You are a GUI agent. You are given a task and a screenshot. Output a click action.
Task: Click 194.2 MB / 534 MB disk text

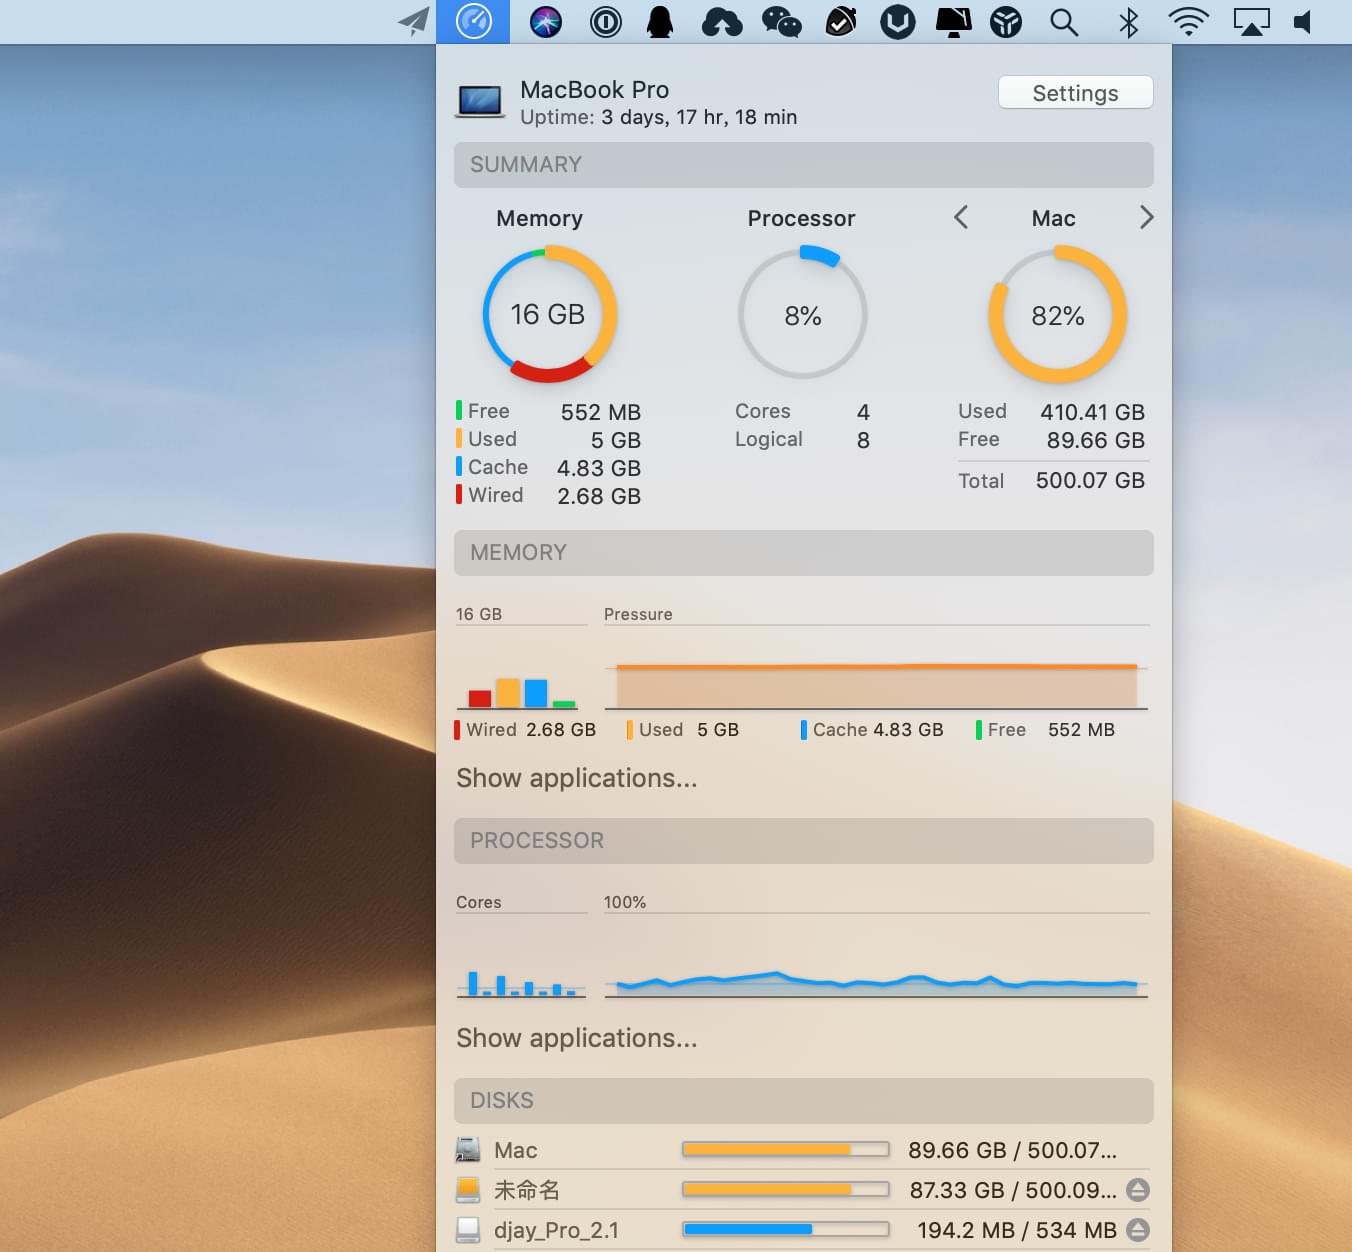(1017, 1230)
